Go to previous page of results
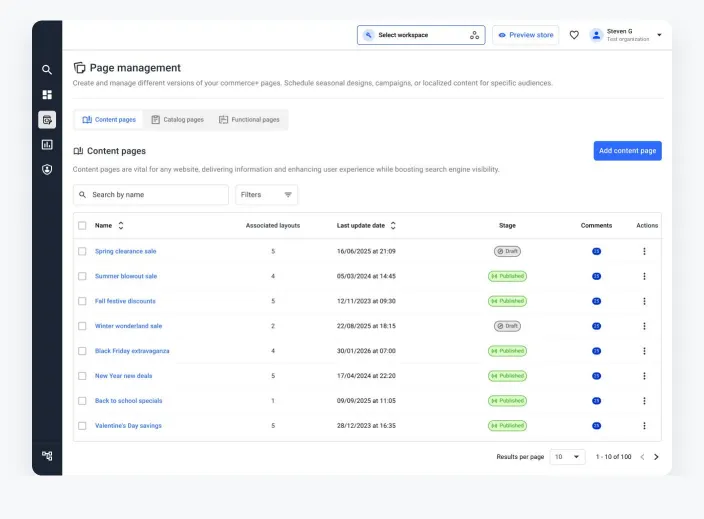This screenshot has width=704, height=519. 642,457
